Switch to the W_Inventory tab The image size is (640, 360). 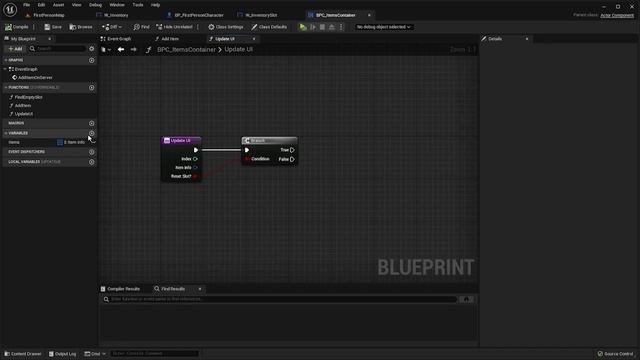pos(116,15)
